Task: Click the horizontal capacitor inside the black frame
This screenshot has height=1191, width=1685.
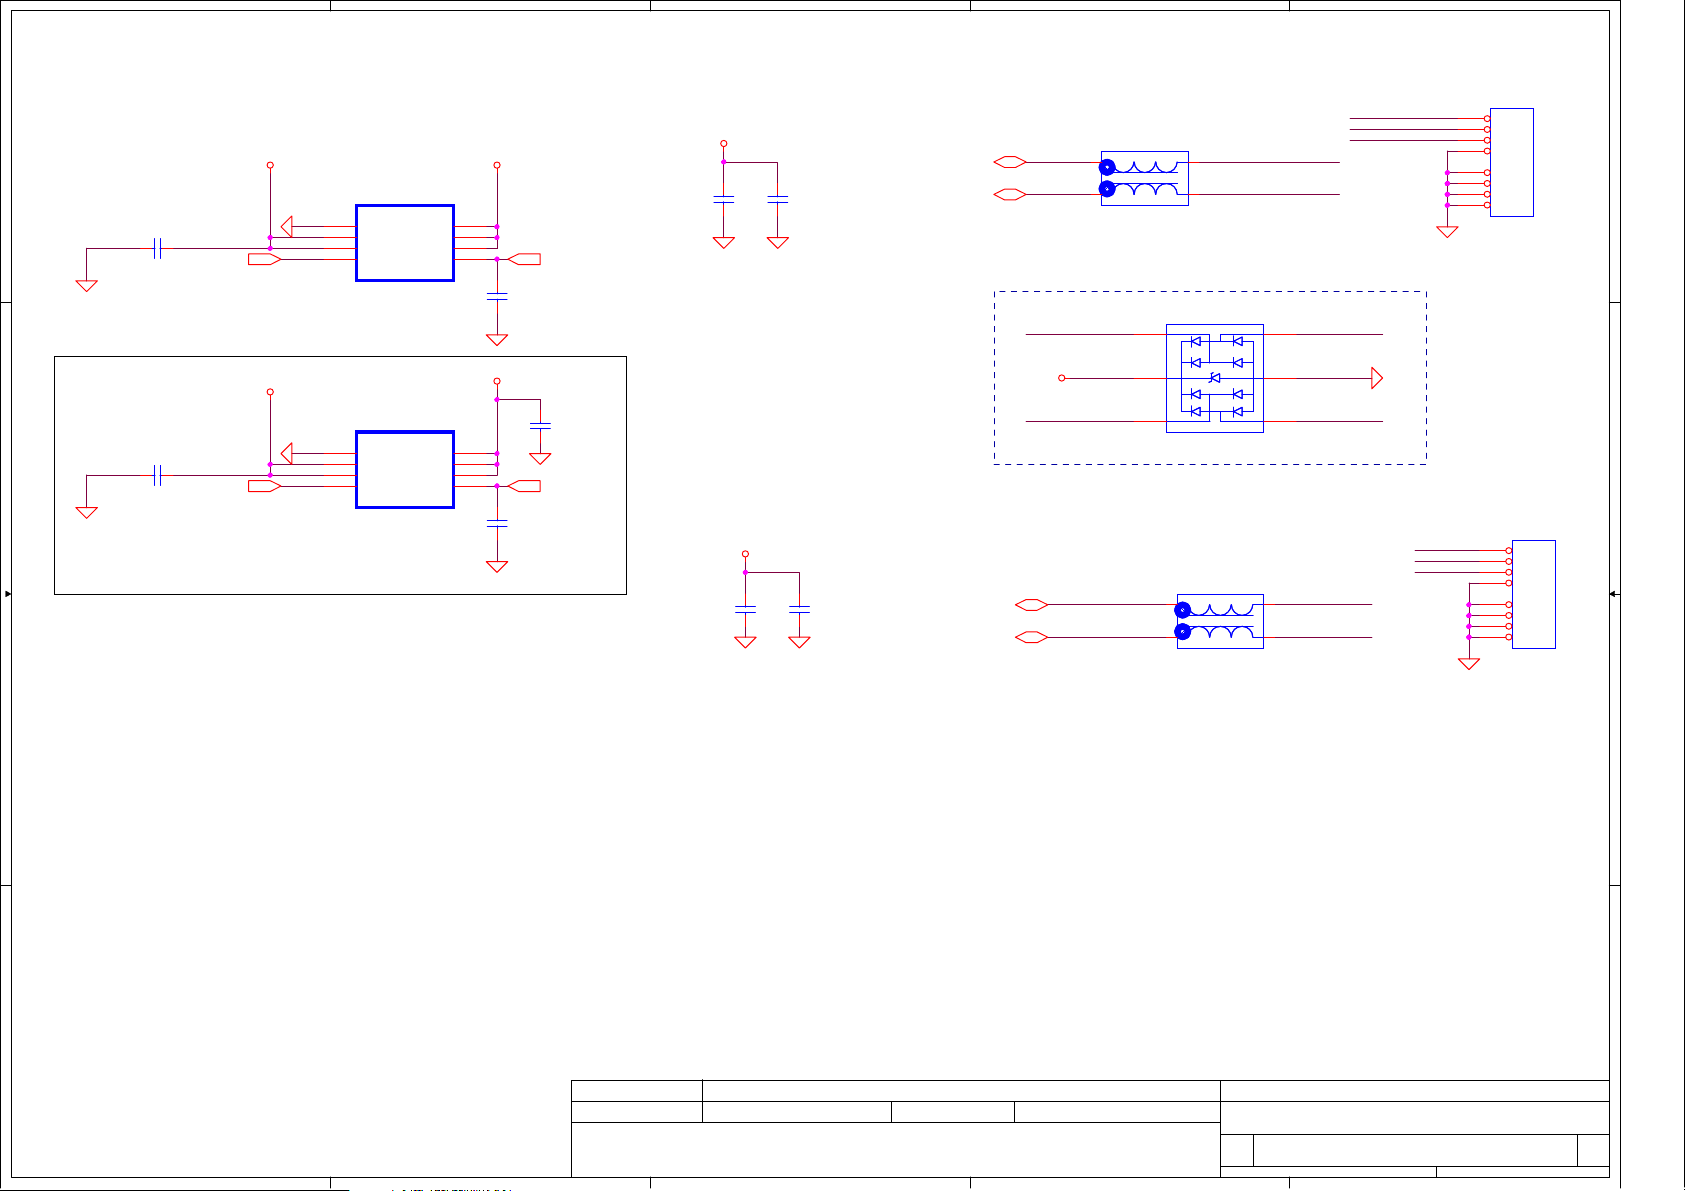Action: pyautogui.click(x=157, y=475)
